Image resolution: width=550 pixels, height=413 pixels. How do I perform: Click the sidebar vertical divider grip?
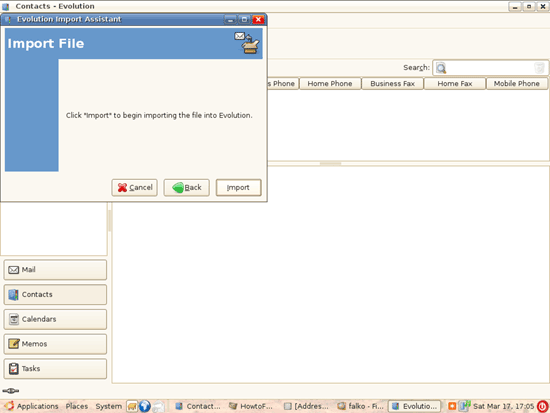[x=109, y=221]
